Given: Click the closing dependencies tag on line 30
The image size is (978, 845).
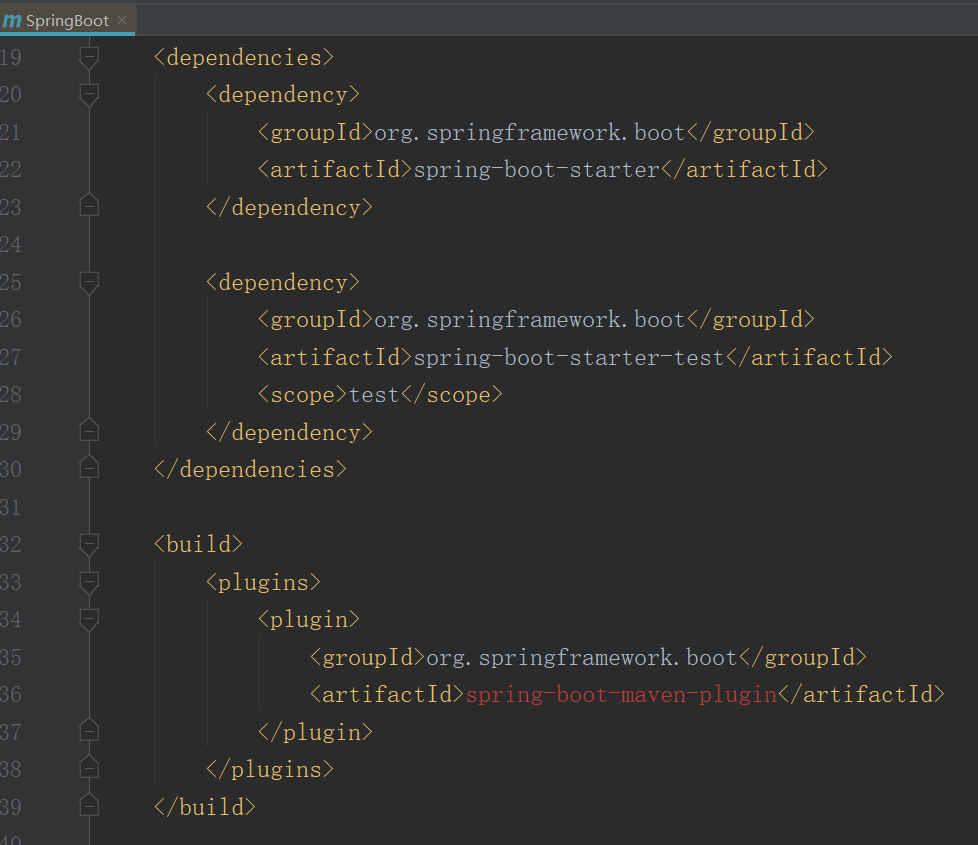Looking at the screenshot, I should 250,470.
